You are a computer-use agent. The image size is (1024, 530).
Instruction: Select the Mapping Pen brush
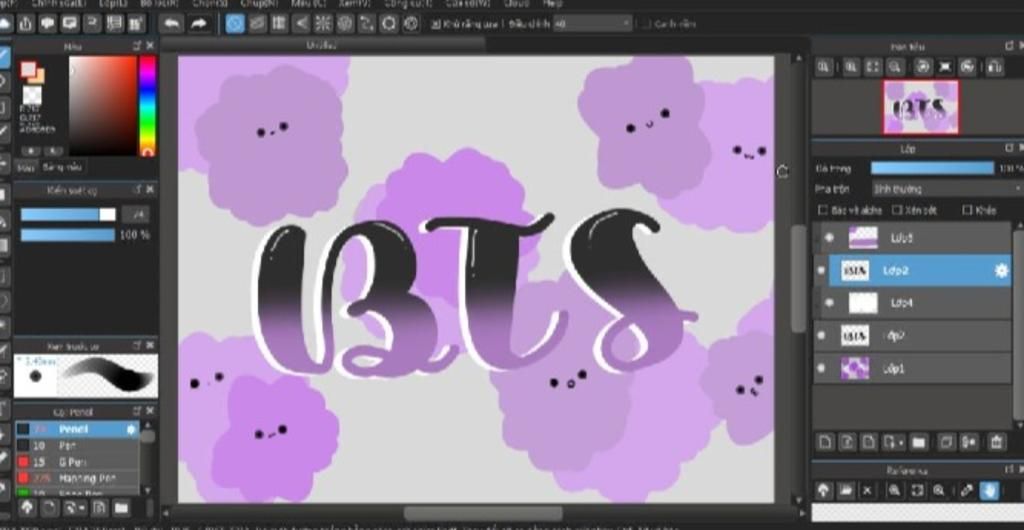[x=77, y=478]
